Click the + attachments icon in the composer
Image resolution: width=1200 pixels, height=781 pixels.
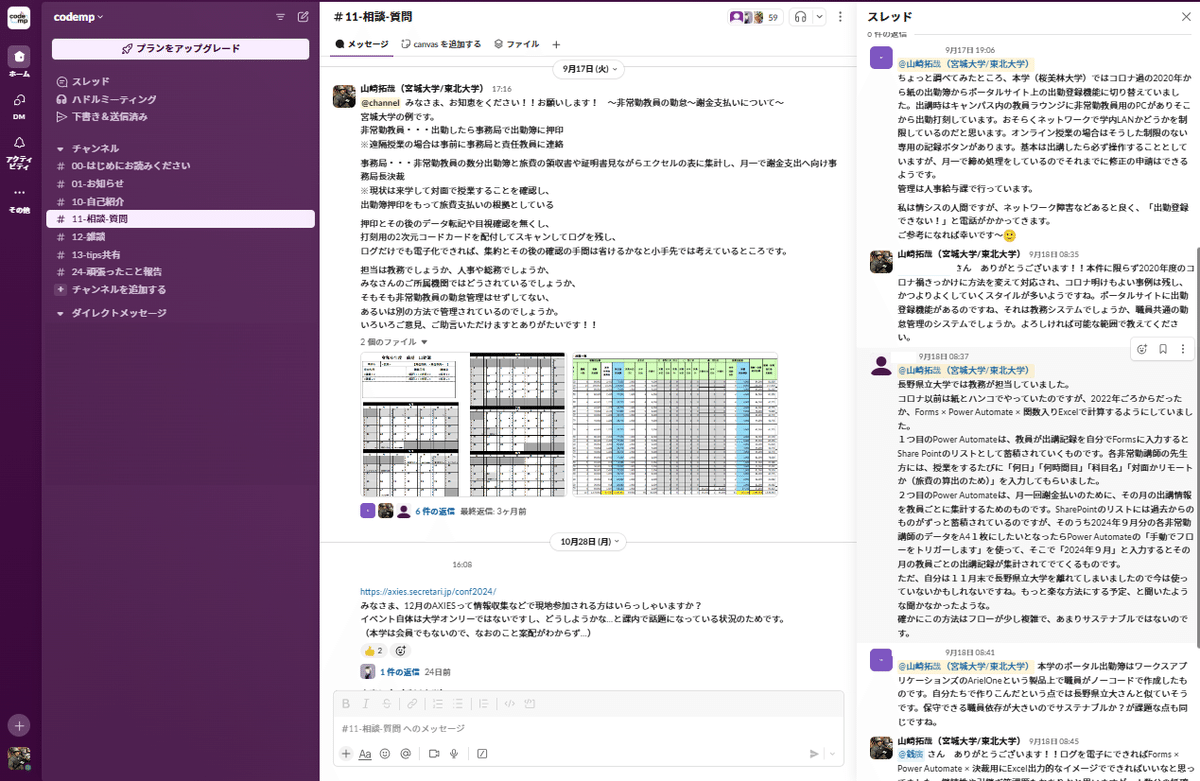346,753
